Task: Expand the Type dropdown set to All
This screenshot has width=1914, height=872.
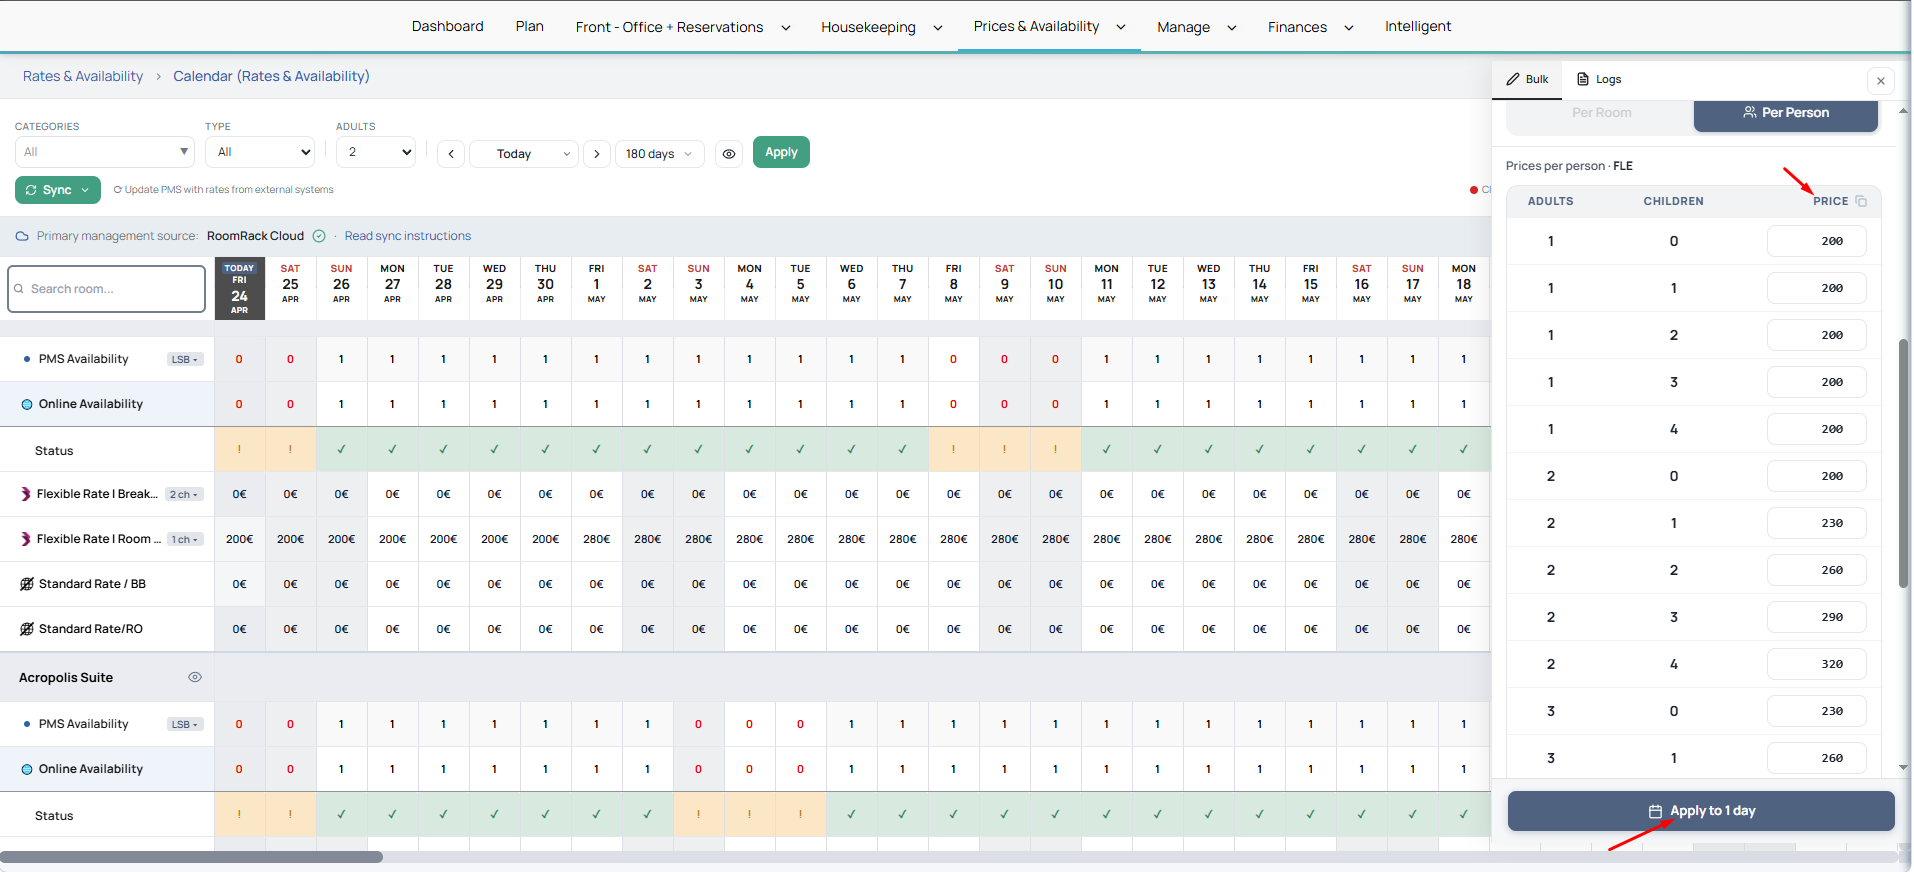Action: (x=261, y=152)
